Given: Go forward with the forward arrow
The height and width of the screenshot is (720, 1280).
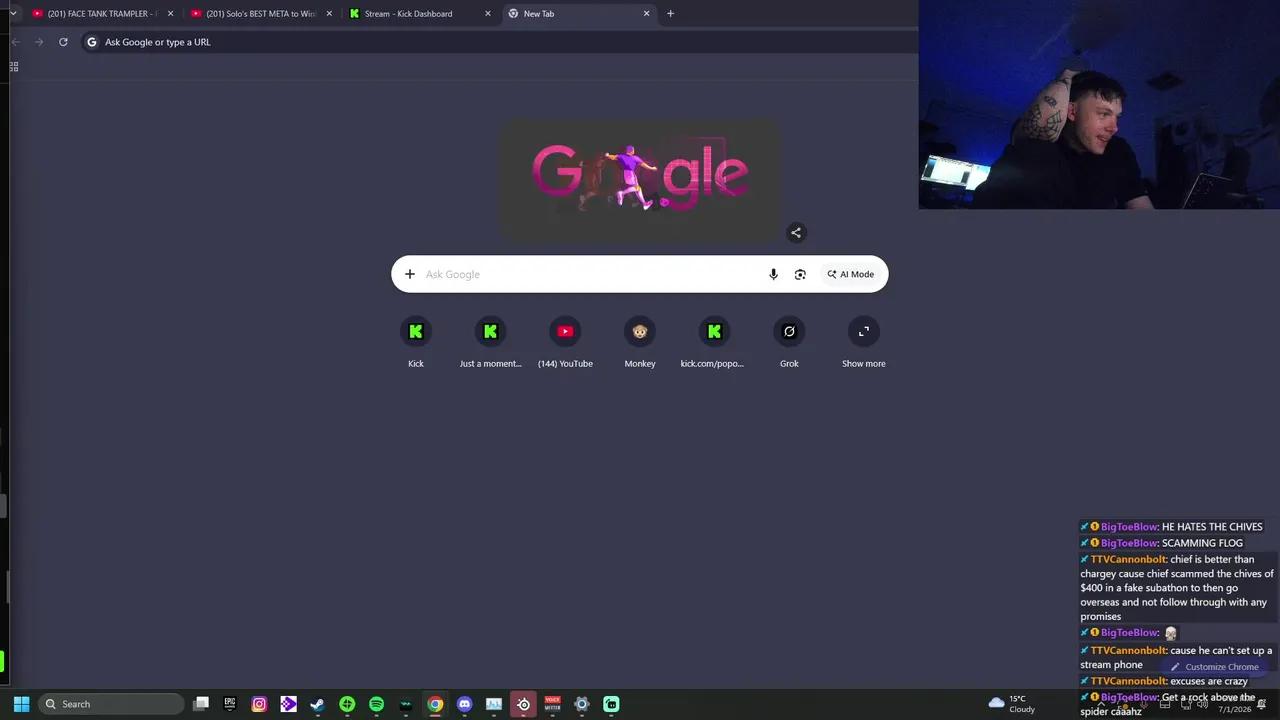Looking at the screenshot, I should click(x=39, y=42).
